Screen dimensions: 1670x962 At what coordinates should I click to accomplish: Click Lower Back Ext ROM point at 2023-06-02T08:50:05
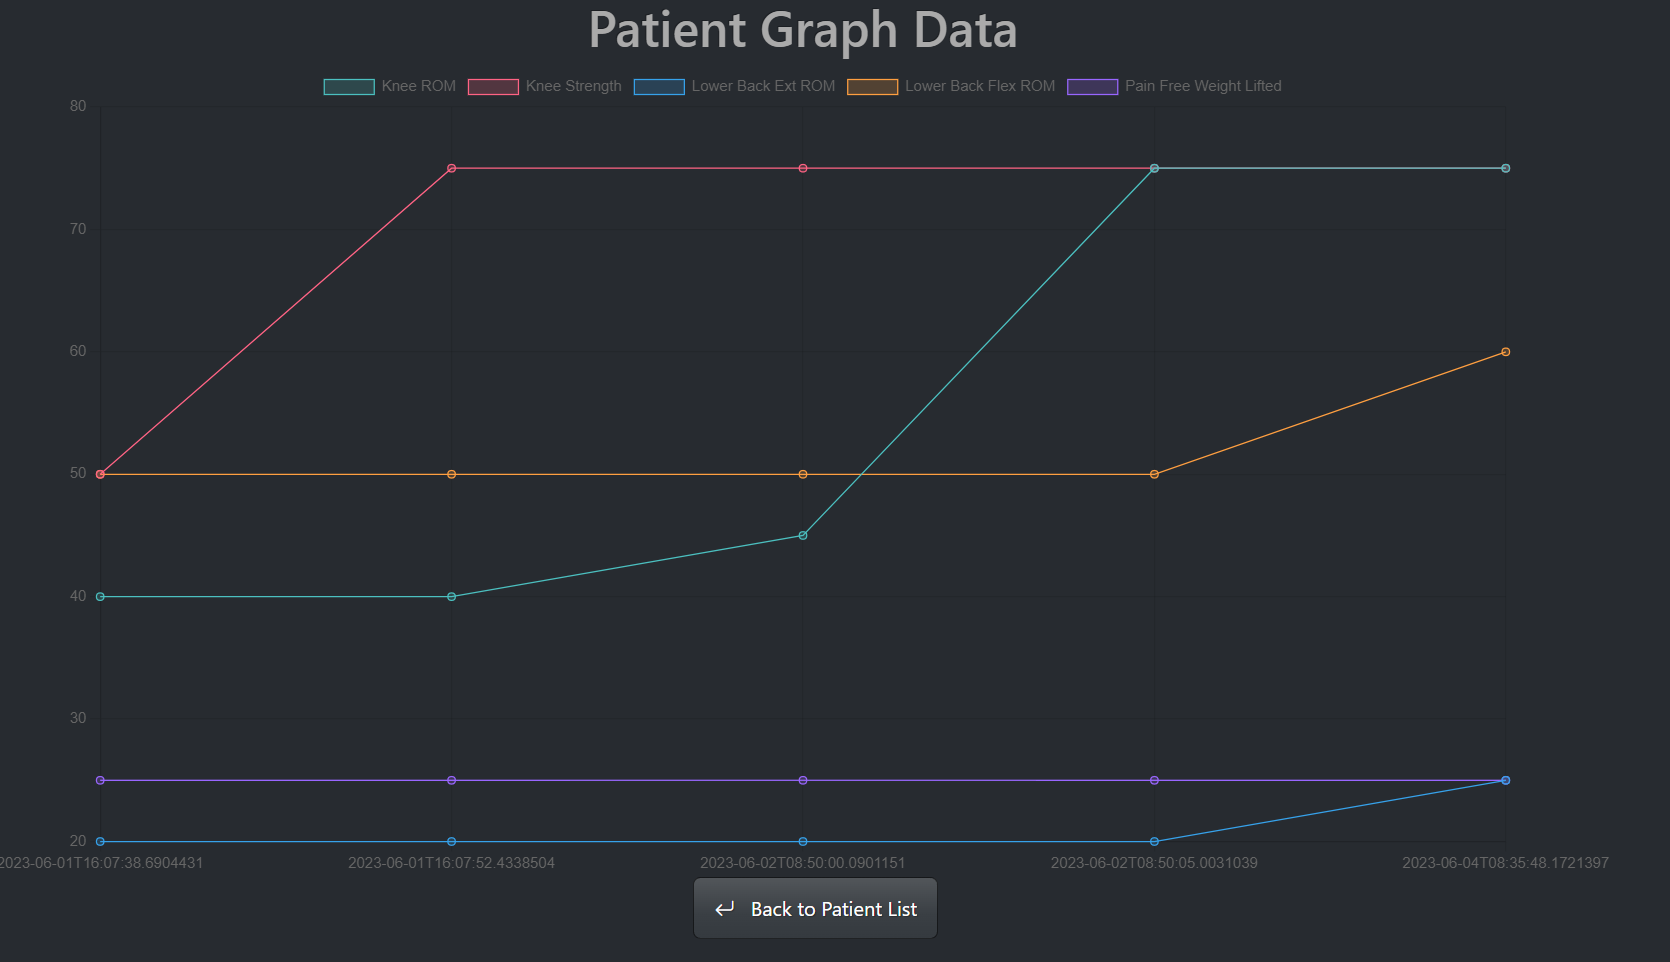pyautogui.click(x=1154, y=841)
